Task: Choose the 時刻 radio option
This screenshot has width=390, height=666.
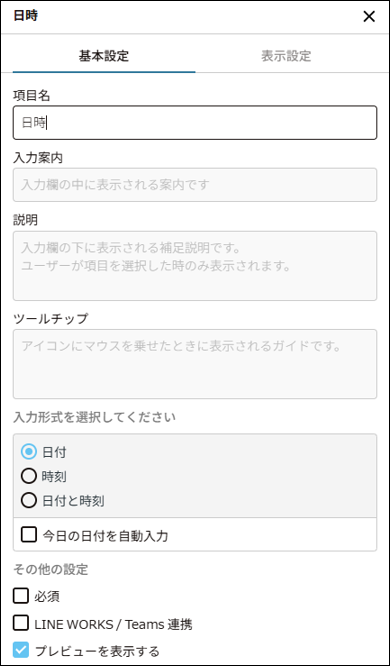Action: click(28, 477)
